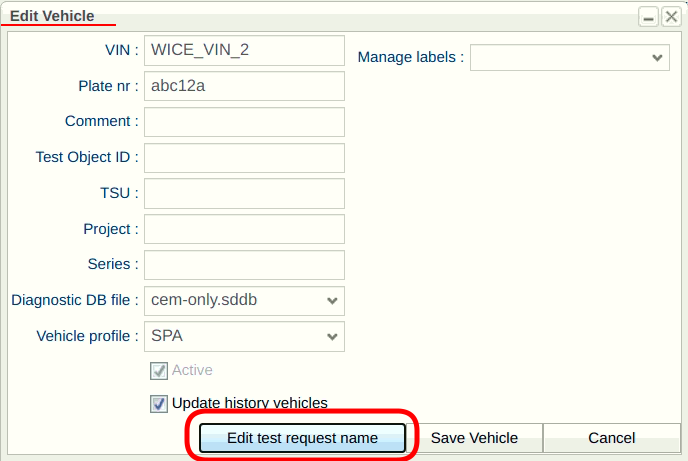Click the Test Object ID field
The width and height of the screenshot is (688, 461).
click(244, 158)
